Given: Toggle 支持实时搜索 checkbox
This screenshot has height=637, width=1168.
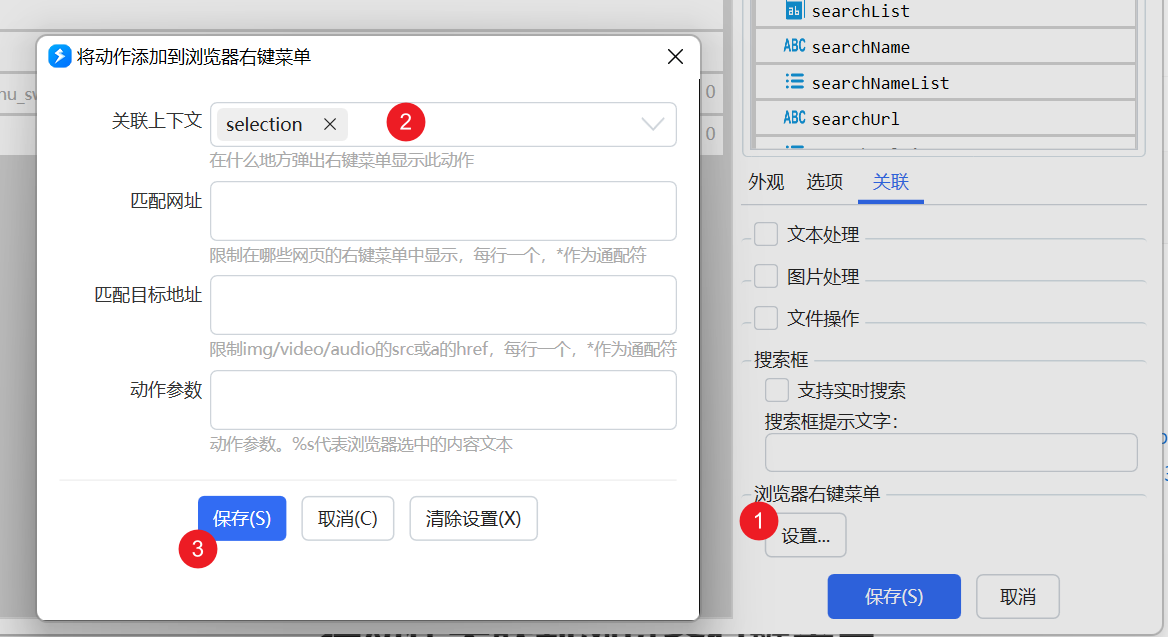Looking at the screenshot, I should 776,390.
